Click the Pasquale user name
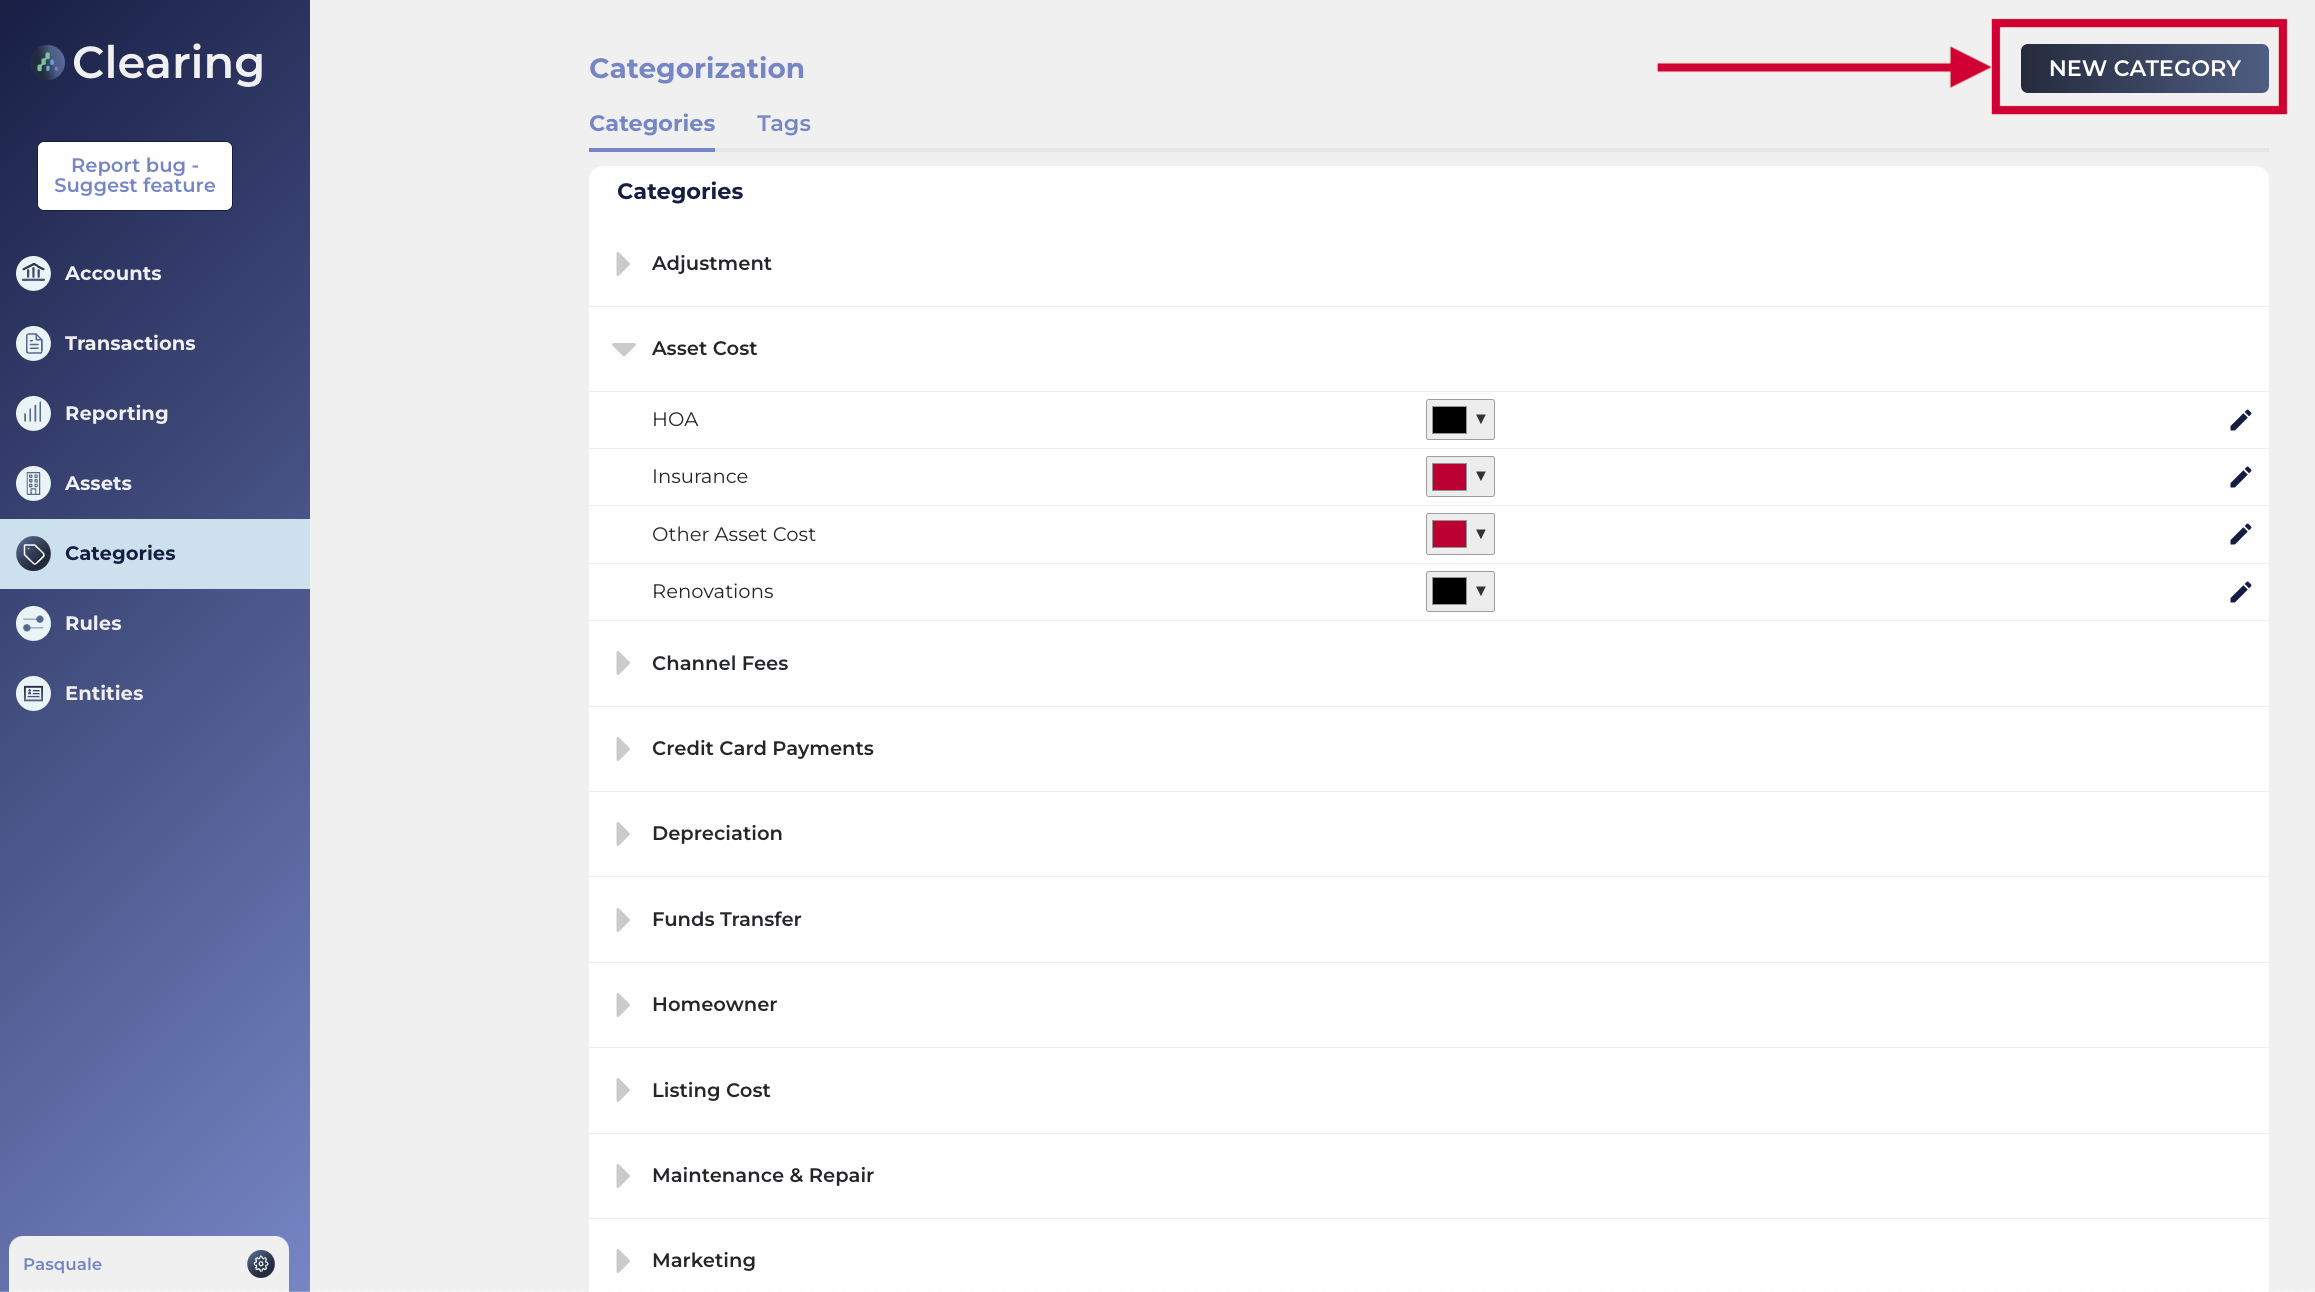The height and width of the screenshot is (1292, 2315). click(x=62, y=1264)
